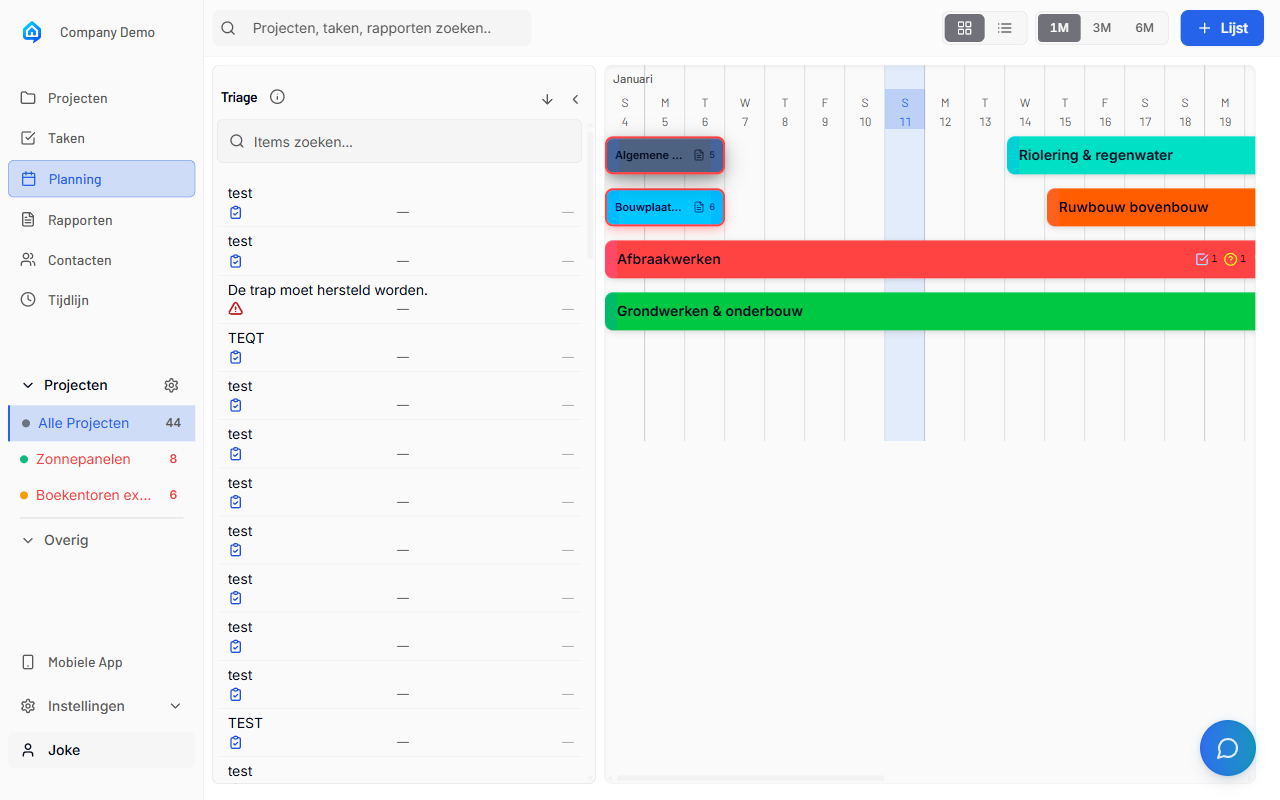This screenshot has height=800, width=1280.
Task: Click the blue Lijst button
Action: coord(1221,28)
